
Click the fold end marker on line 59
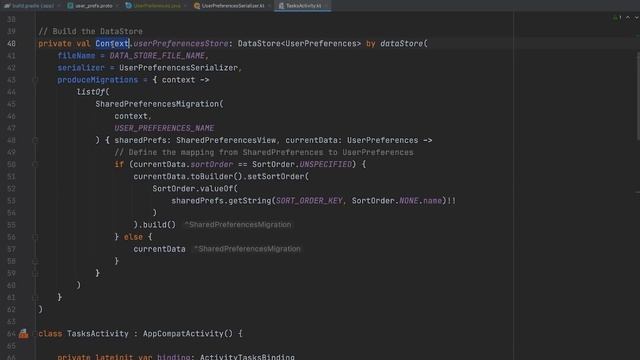coord(35,273)
